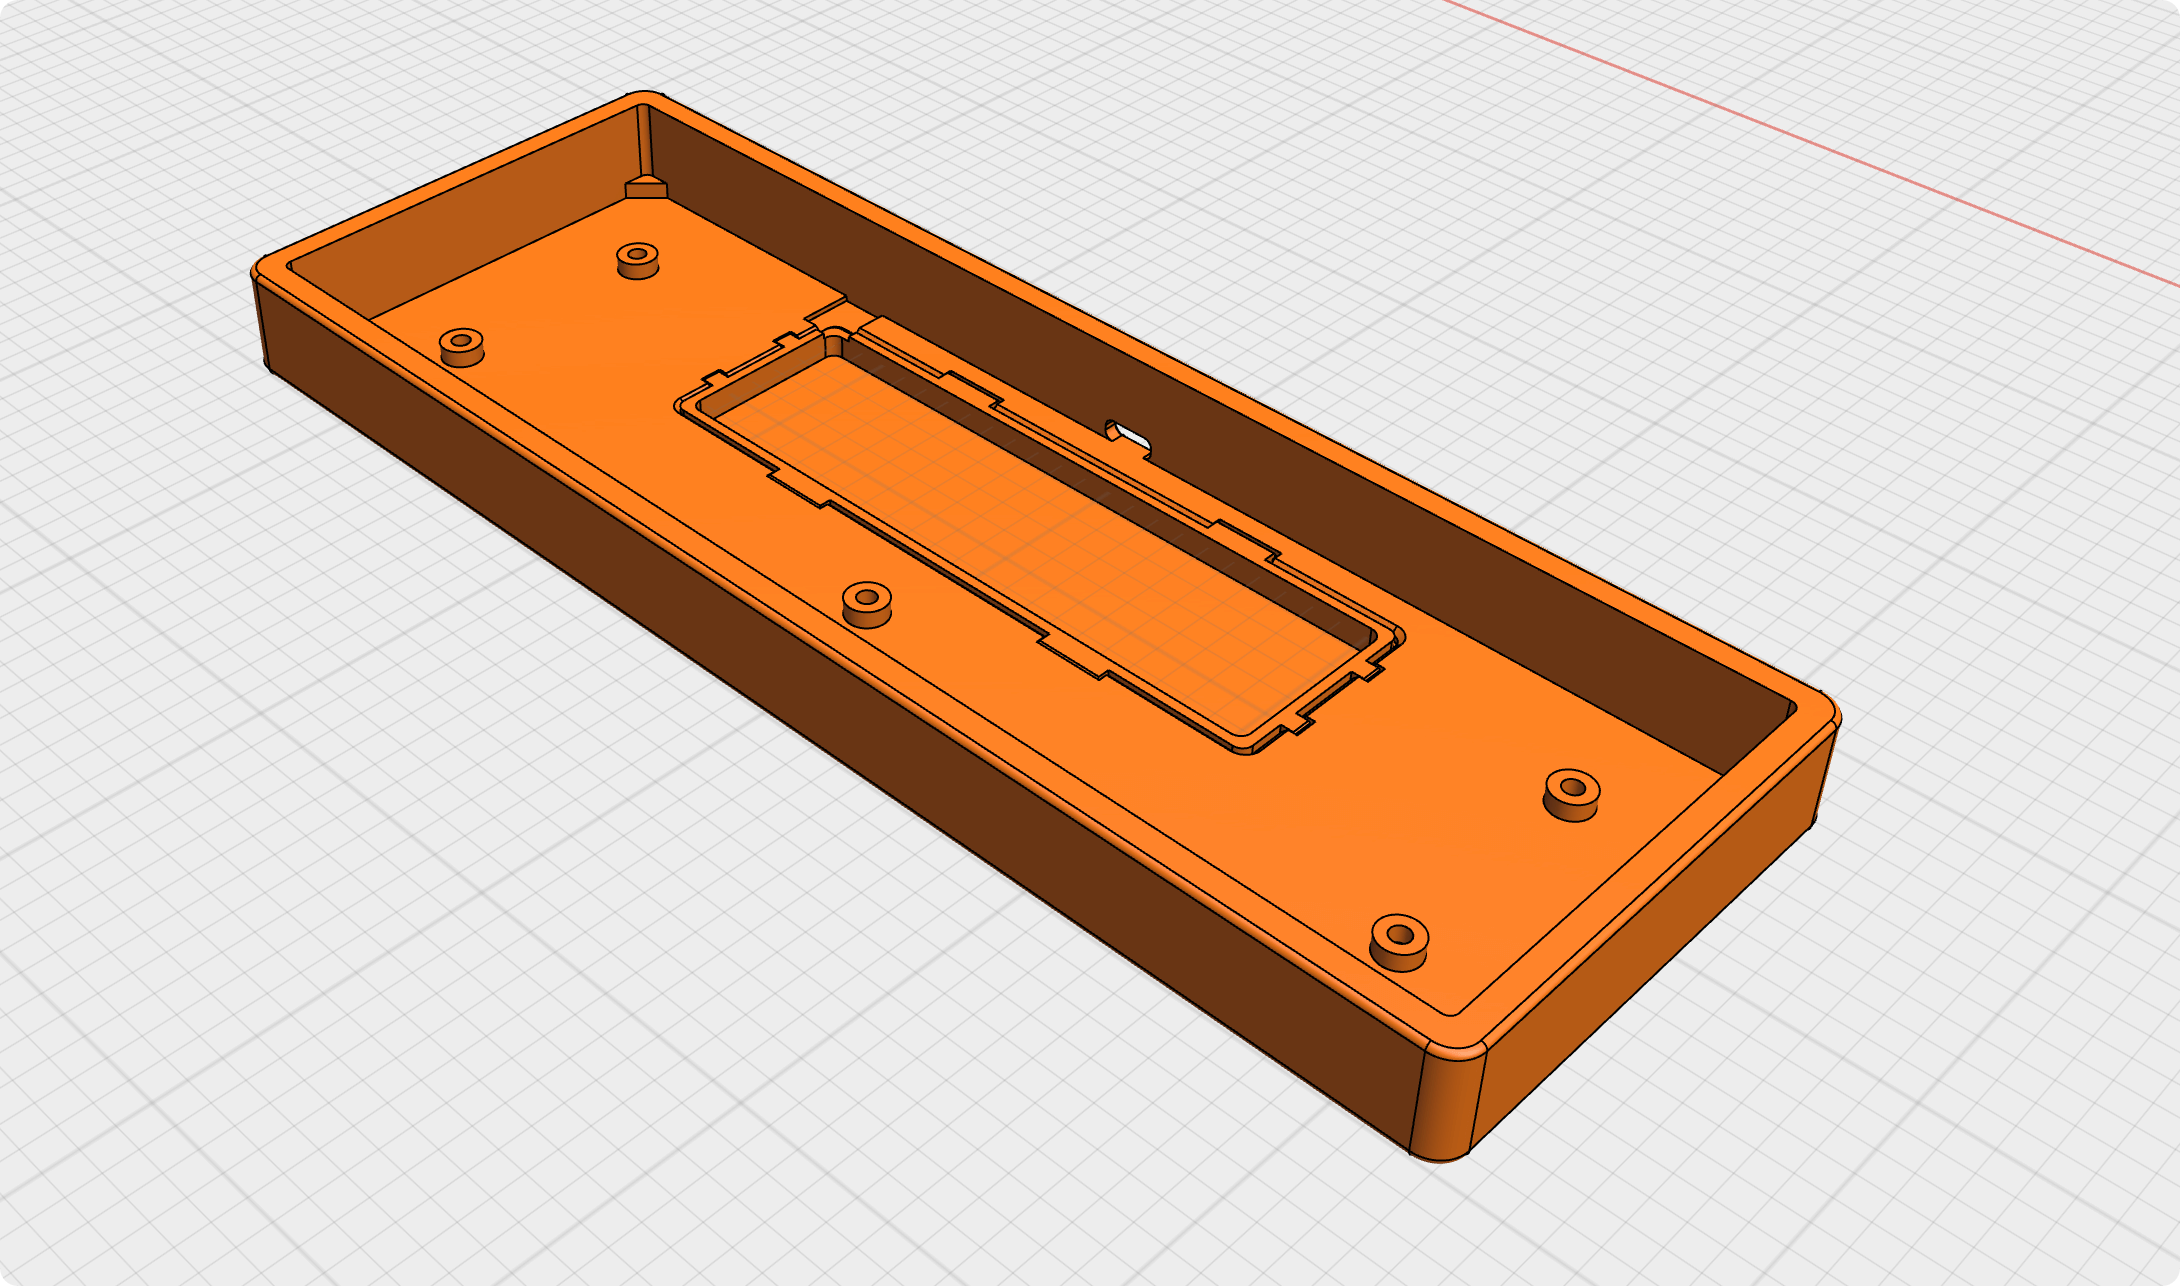
Task: Select the small corner post block inside back corner
Action: click(646, 188)
